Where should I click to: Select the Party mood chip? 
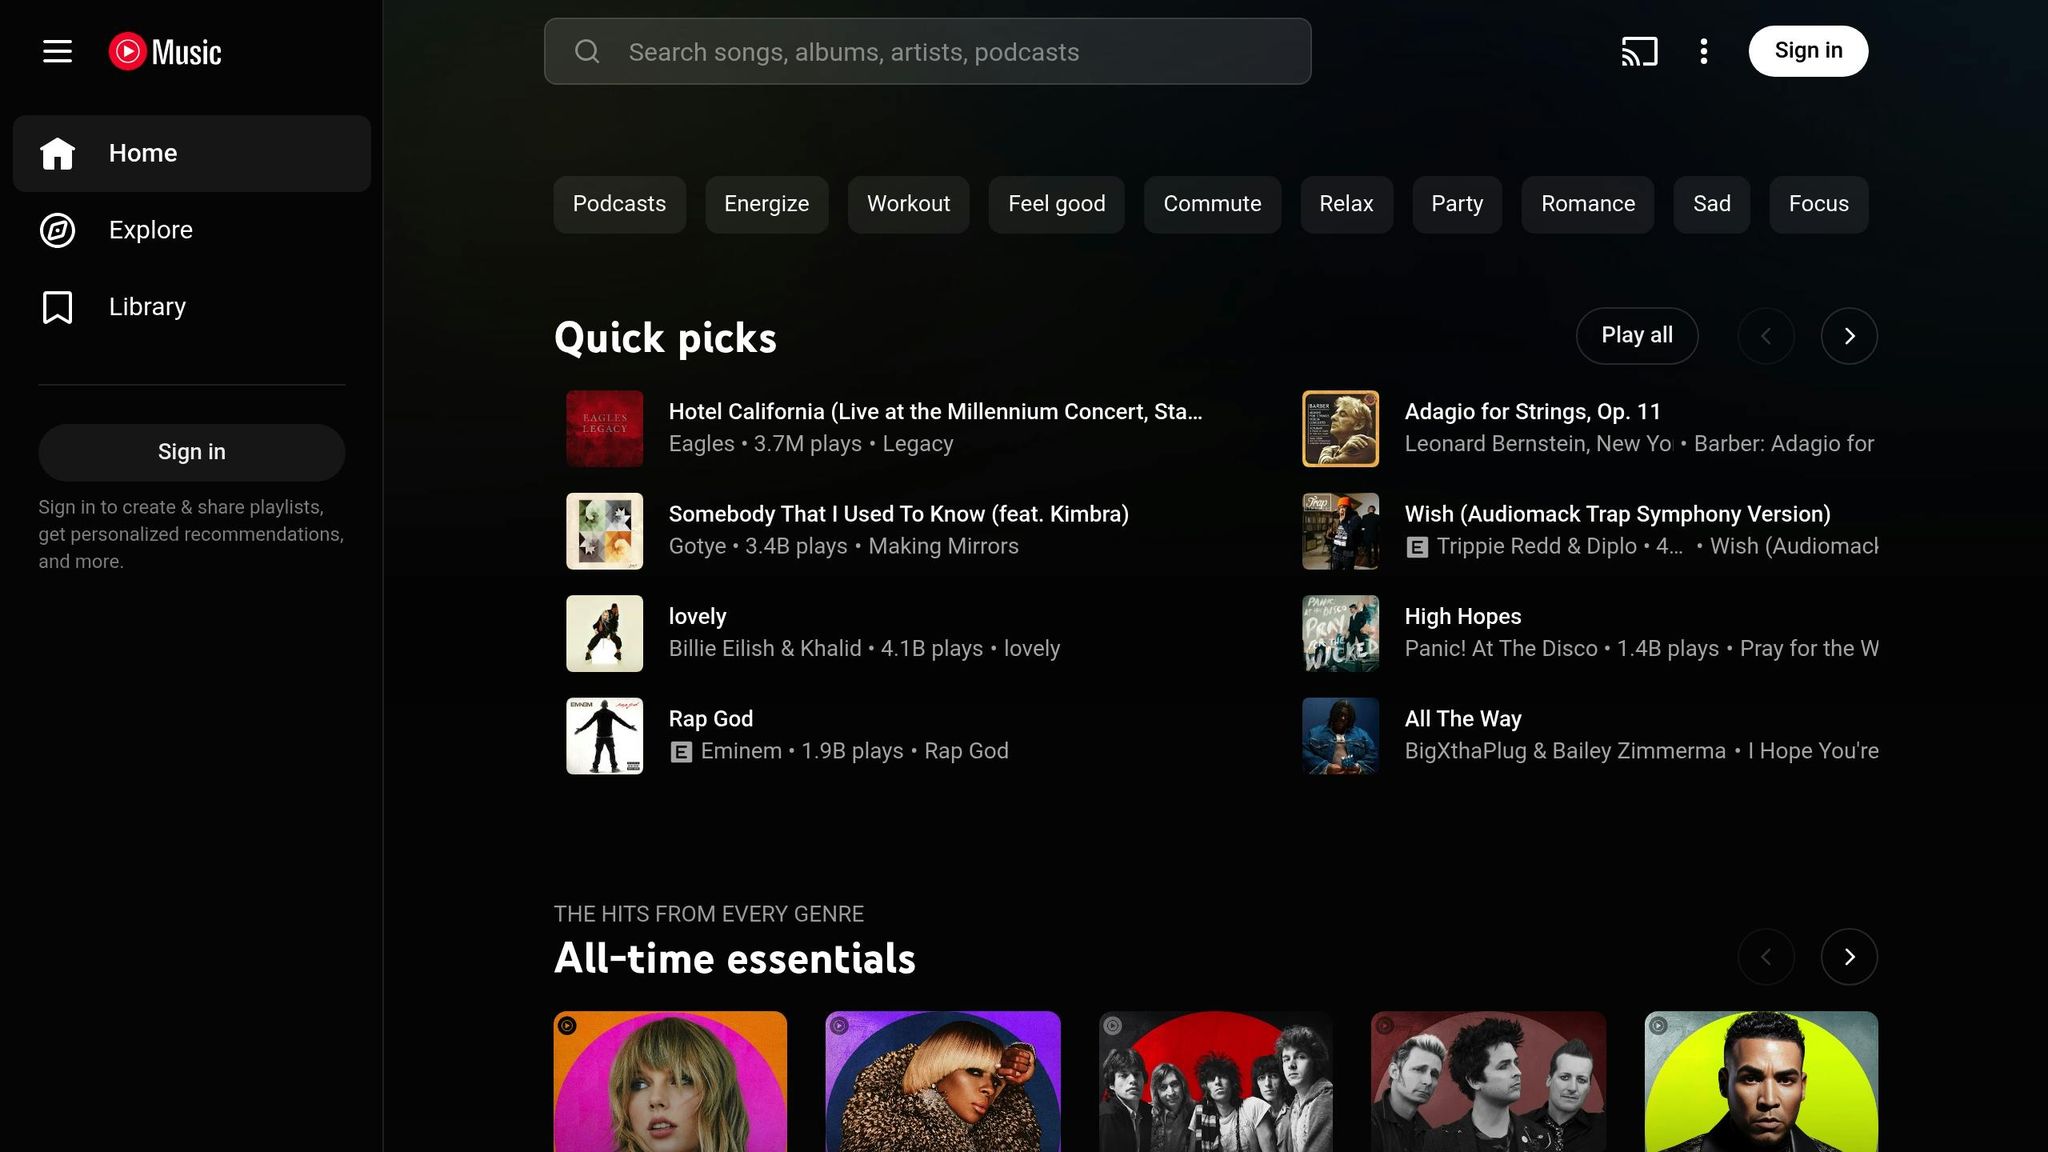[1457, 204]
